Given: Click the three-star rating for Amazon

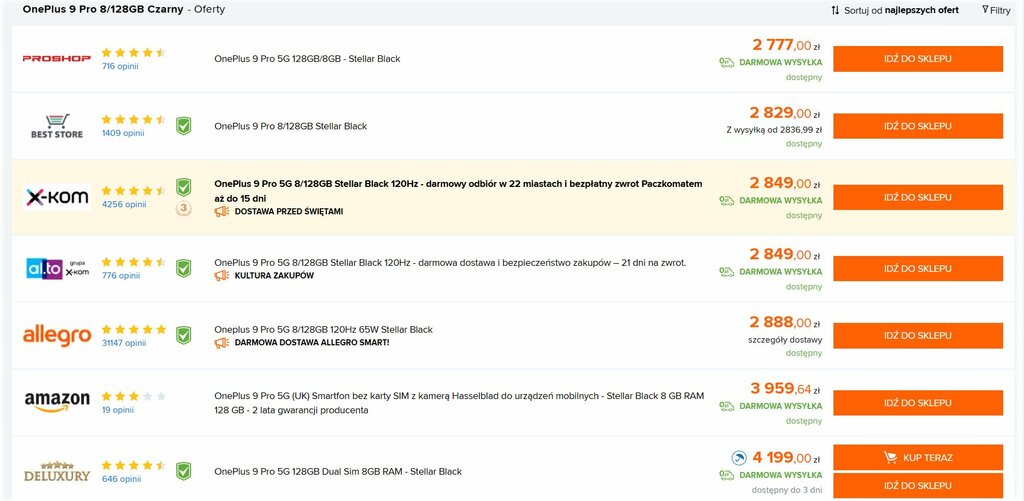Looking at the screenshot, I should click(x=134, y=396).
